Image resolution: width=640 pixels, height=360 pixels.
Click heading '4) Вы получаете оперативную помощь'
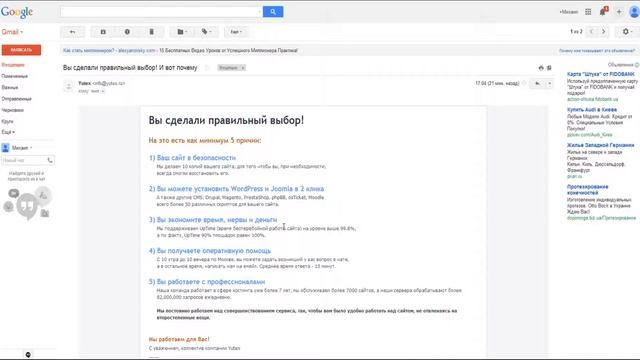point(210,251)
